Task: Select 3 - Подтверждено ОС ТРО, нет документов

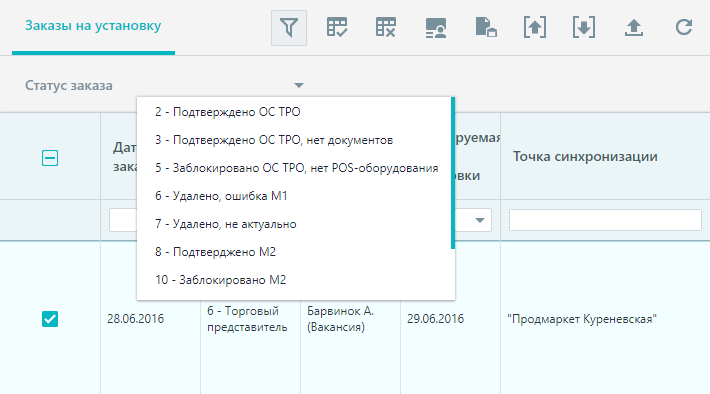Action: (x=274, y=140)
